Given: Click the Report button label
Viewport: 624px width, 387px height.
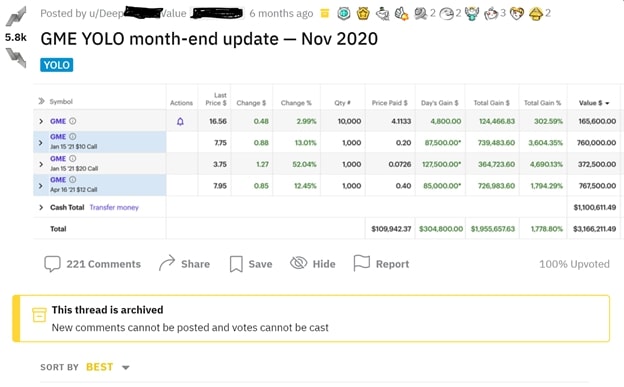Looking at the screenshot, I should (392, 264).
